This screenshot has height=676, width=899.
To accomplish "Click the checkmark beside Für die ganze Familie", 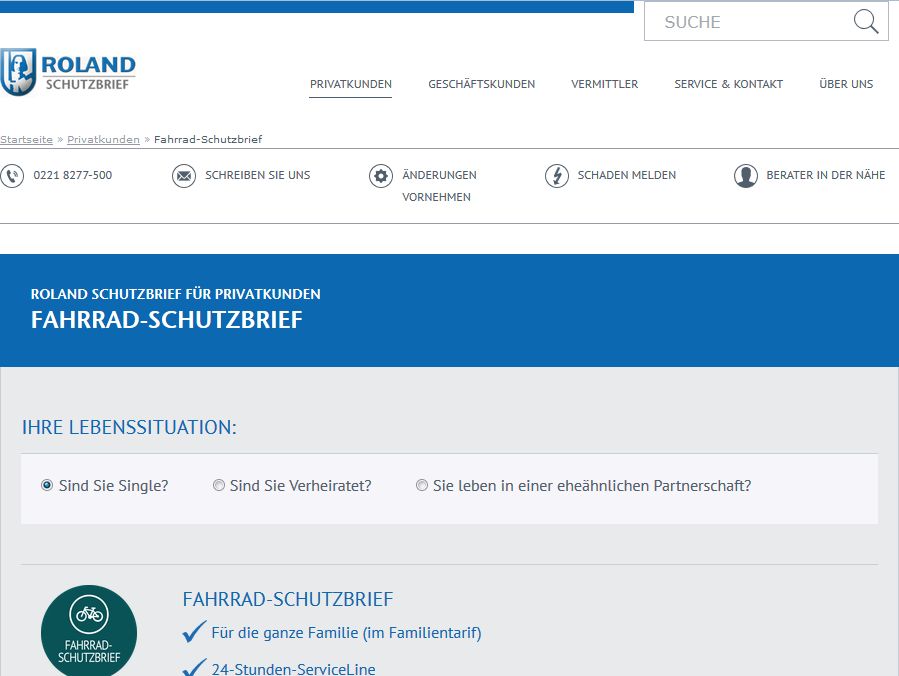I will coord(194,632).
